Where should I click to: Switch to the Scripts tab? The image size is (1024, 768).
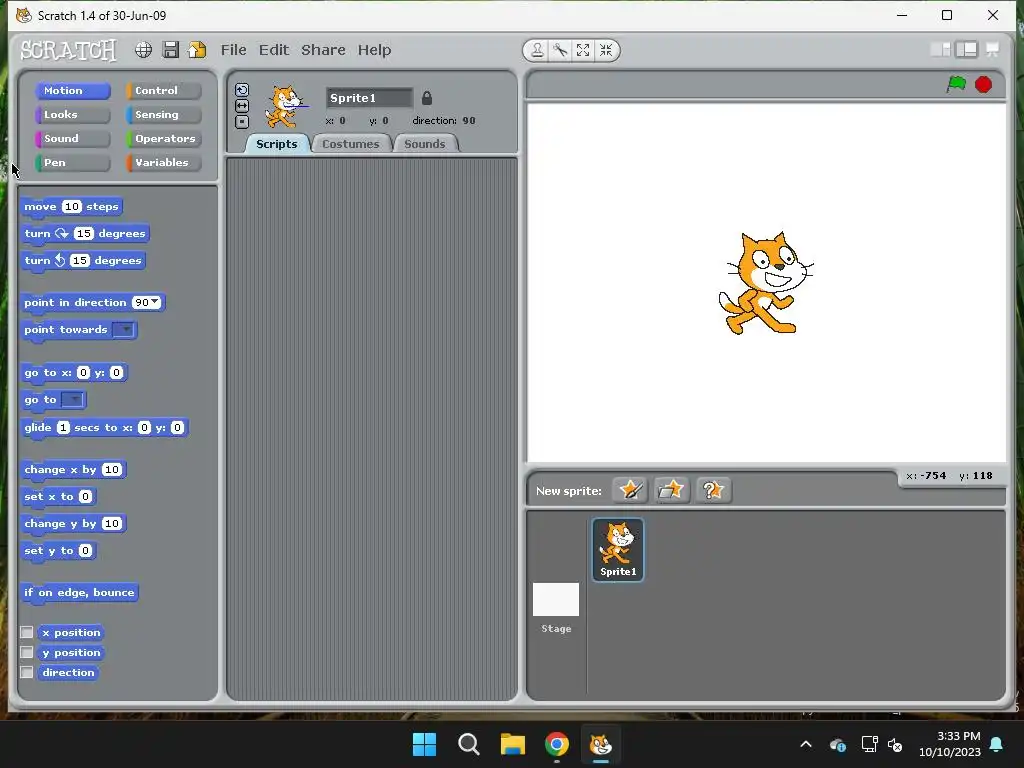[x=276, y=144]
